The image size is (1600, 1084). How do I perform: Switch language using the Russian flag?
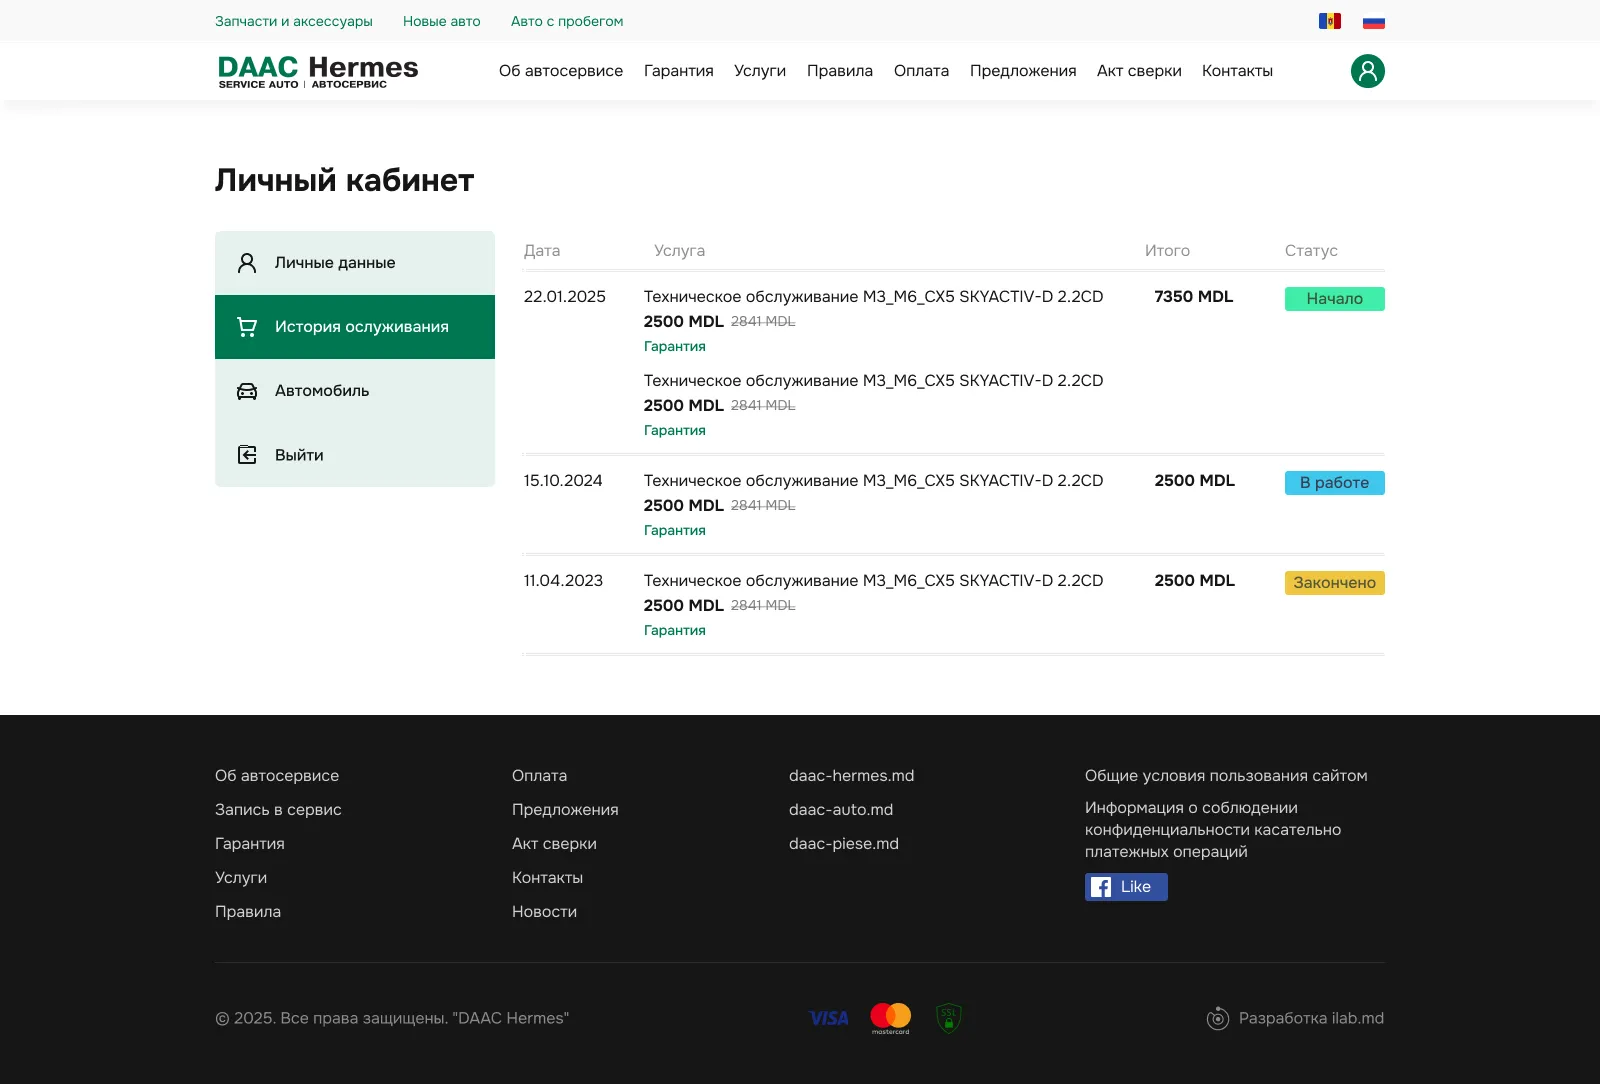1373,21
